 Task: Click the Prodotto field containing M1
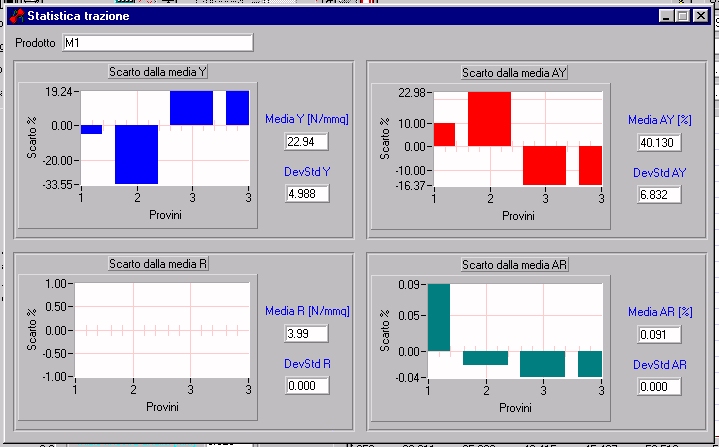(157, 43)
